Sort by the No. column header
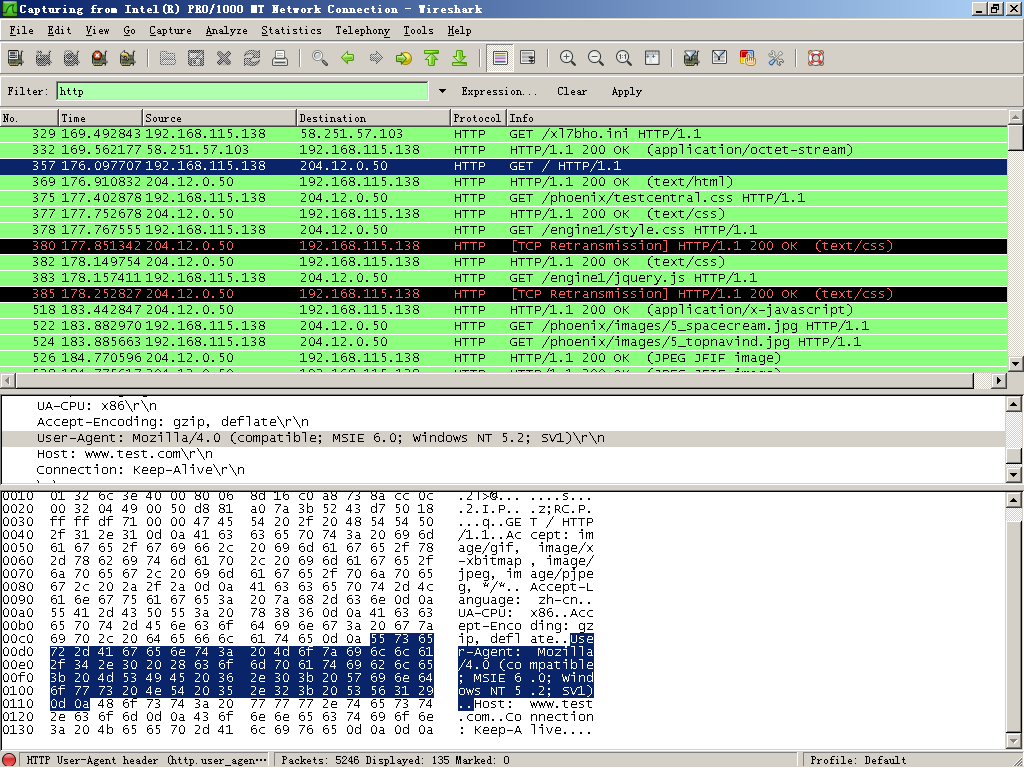This screenshot has height=768, width=1024. click(x=29, y=118)
